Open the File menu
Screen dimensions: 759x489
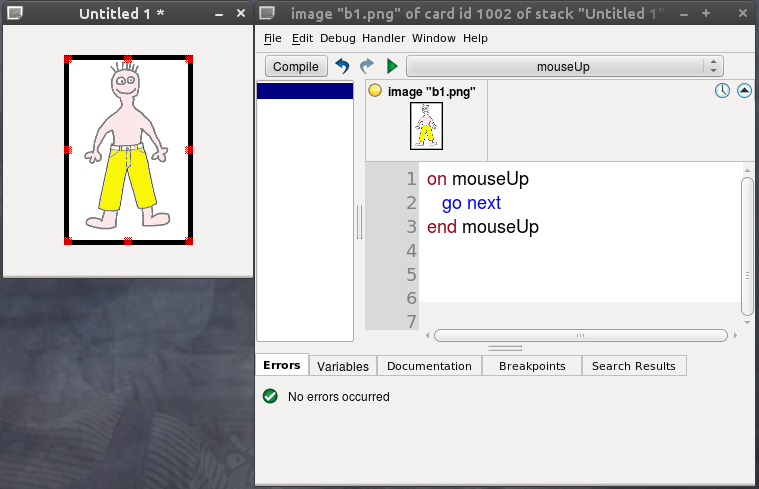273,38
